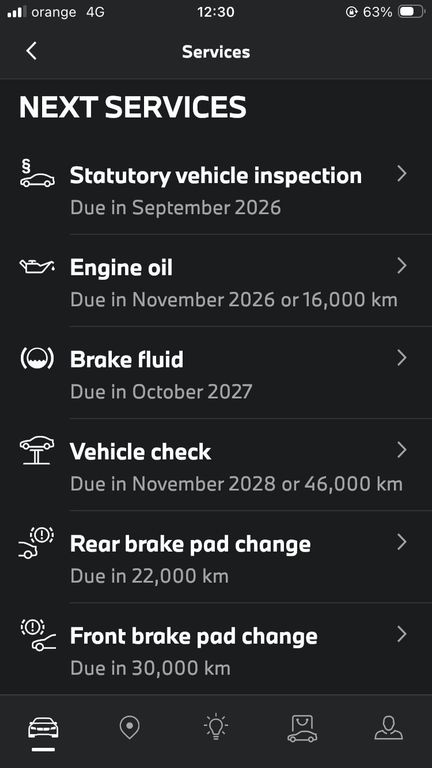432x768 pixels.
Task: Click the Front brake pad icon
Action: click(x=38, y=635)
